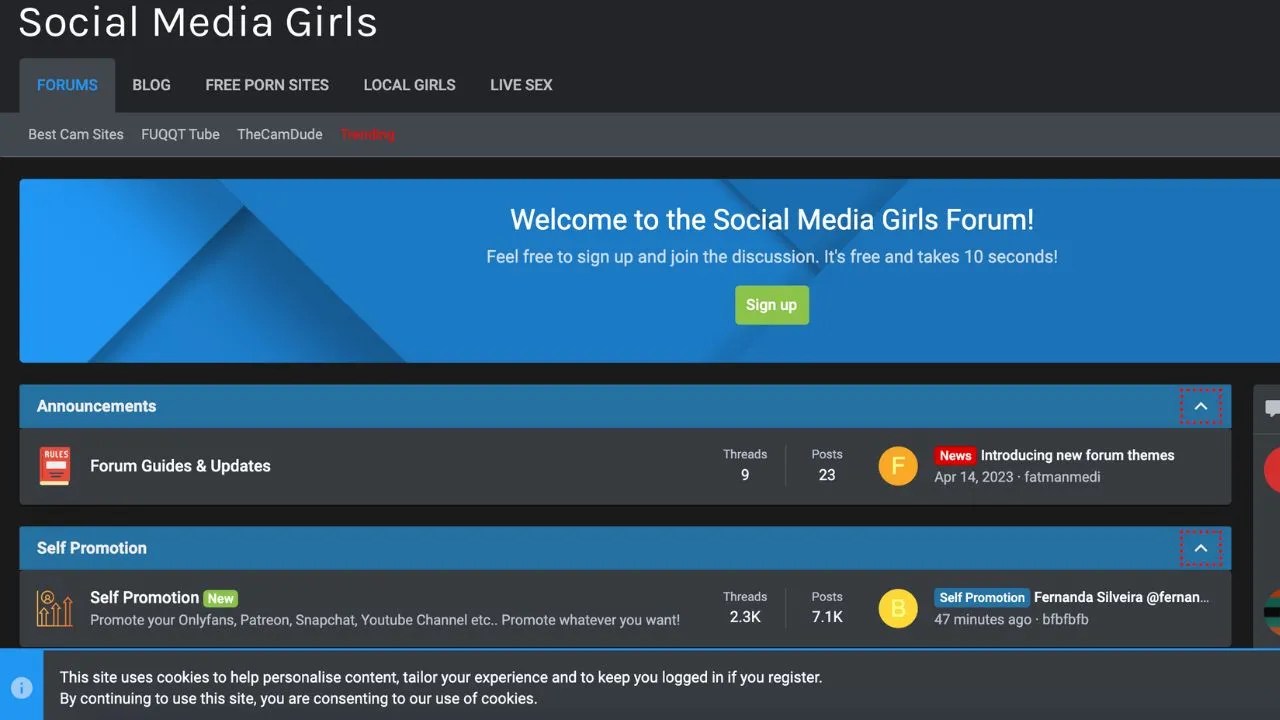The height and width of the screenshot is (720, 1280).
Task: Open bfbfbfb's yellow B avatar
Action: [x=897, y=607]
